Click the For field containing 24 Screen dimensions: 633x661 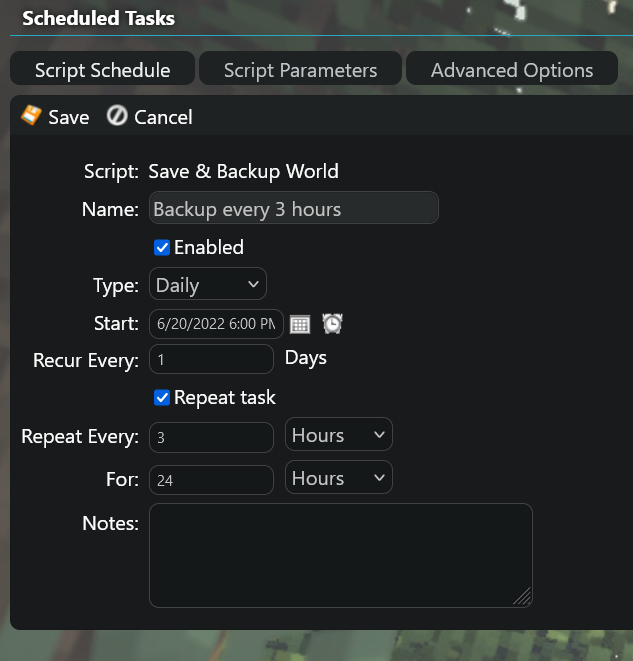coord(211,480)
